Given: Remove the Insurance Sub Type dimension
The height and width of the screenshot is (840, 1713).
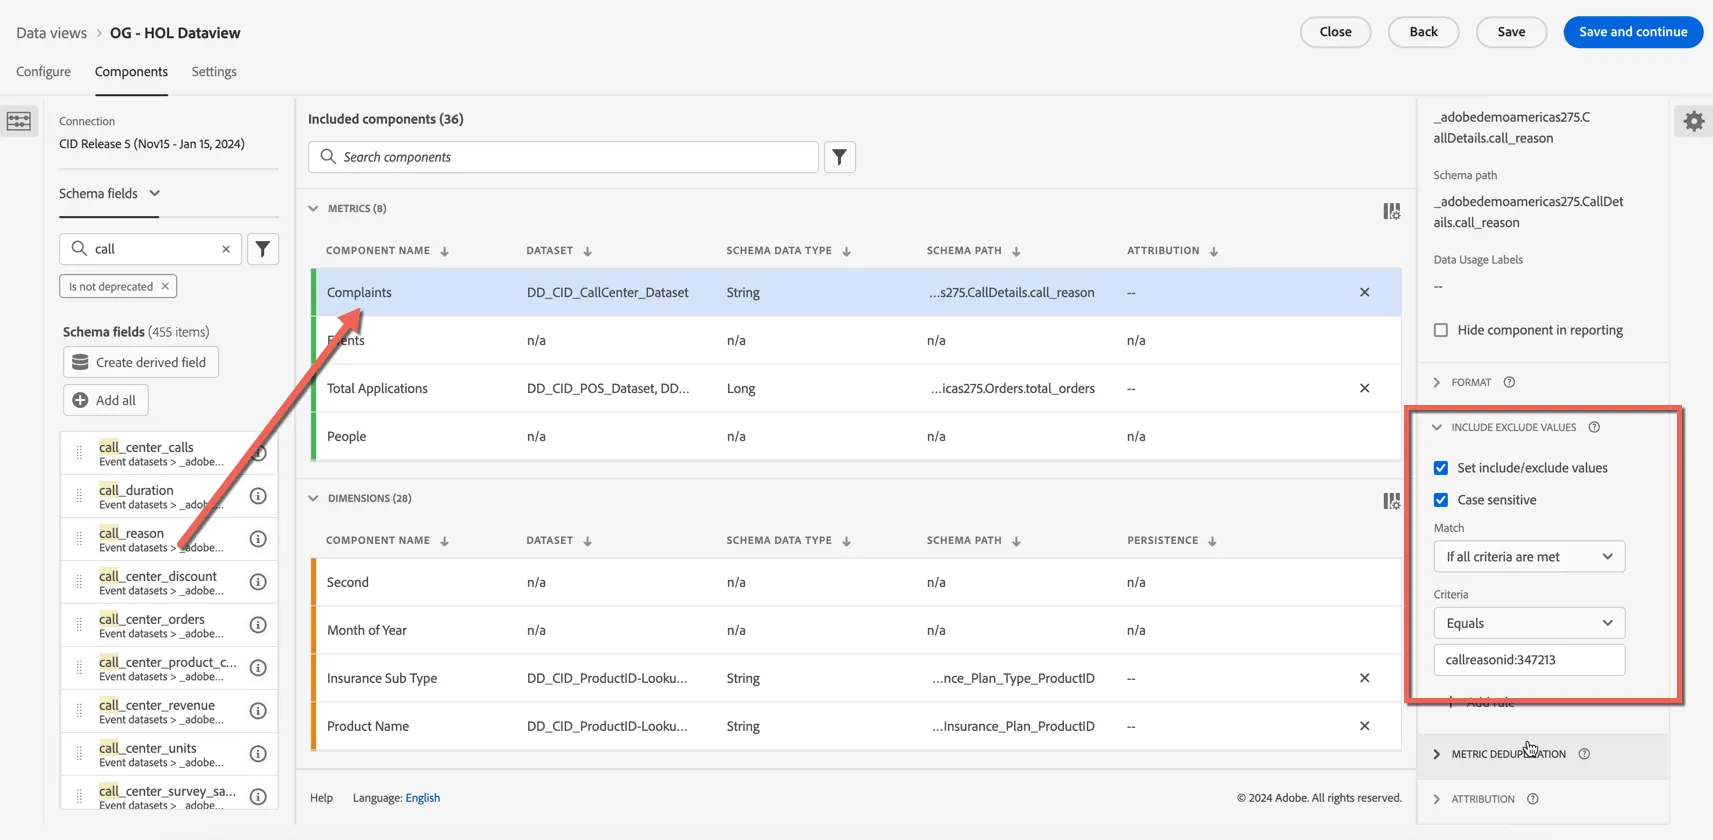Looking at the screenshot, I should (x=1365, y=678).
